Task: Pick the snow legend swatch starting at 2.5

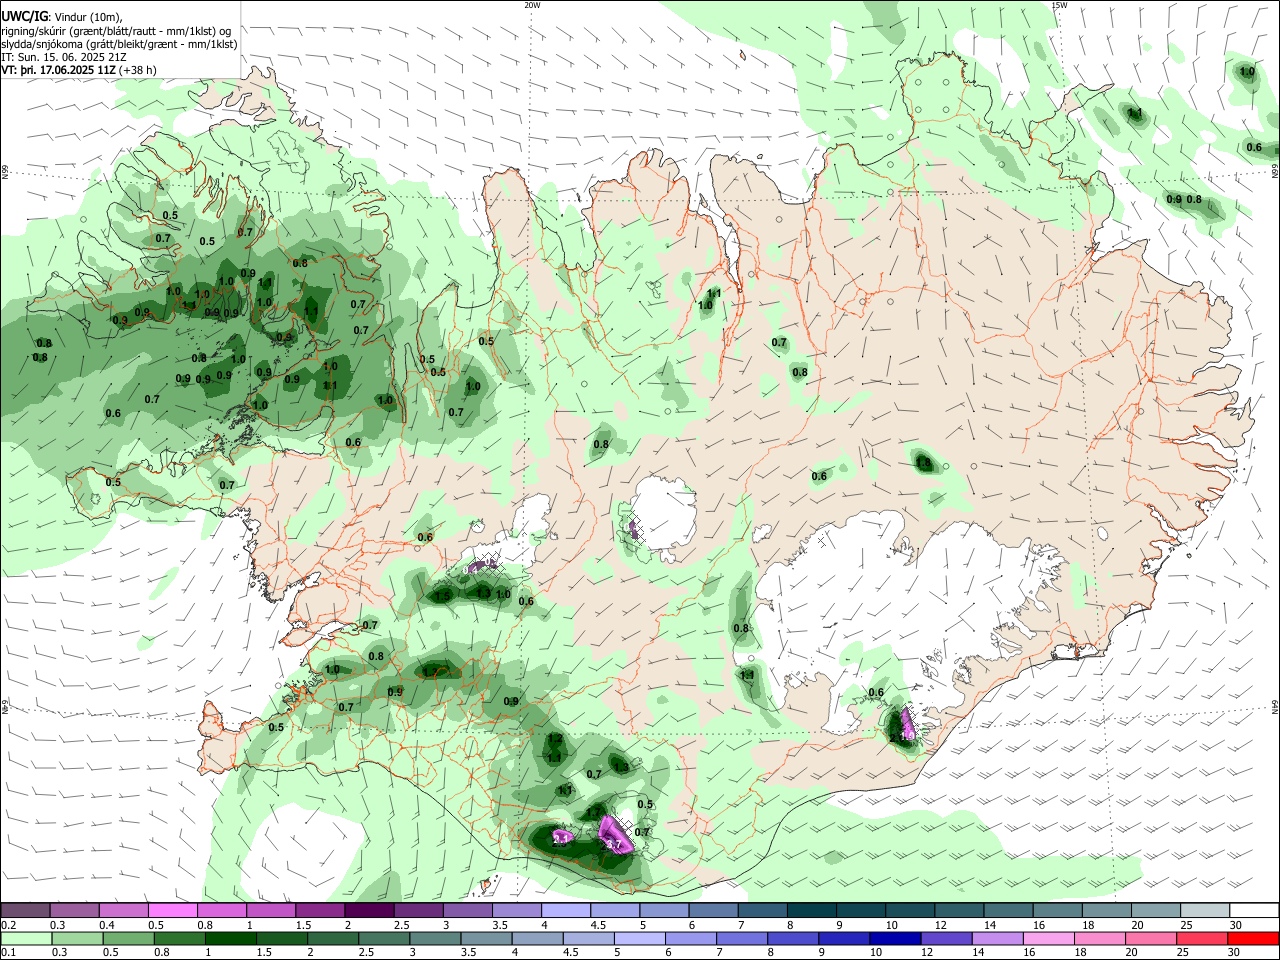Action: click(417, 911)
